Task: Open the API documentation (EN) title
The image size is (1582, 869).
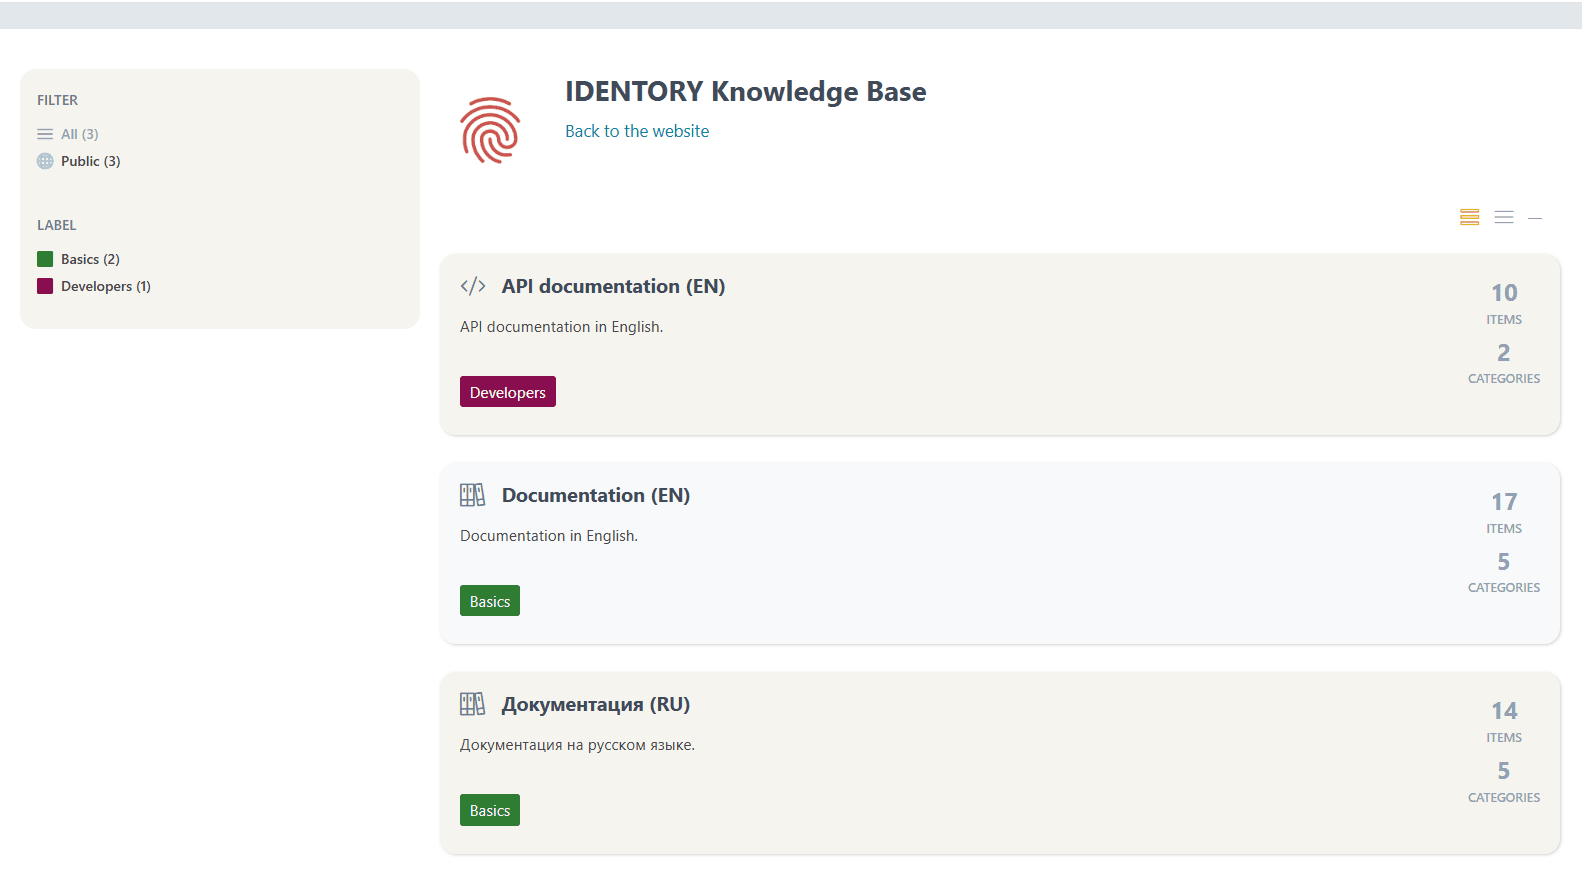Action: pos(613,286)
